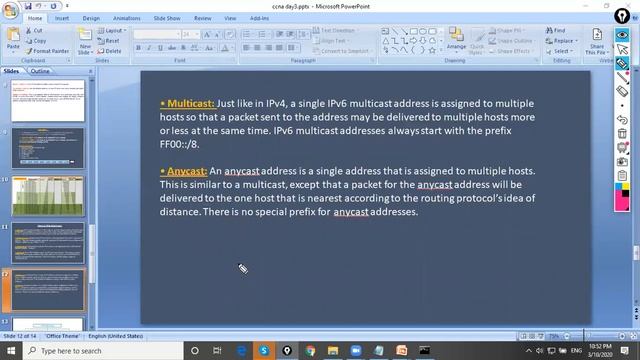The width and height of the screenshot is (640, 360).
Task: Switch to the Outline pane tab
Action: 40,71
